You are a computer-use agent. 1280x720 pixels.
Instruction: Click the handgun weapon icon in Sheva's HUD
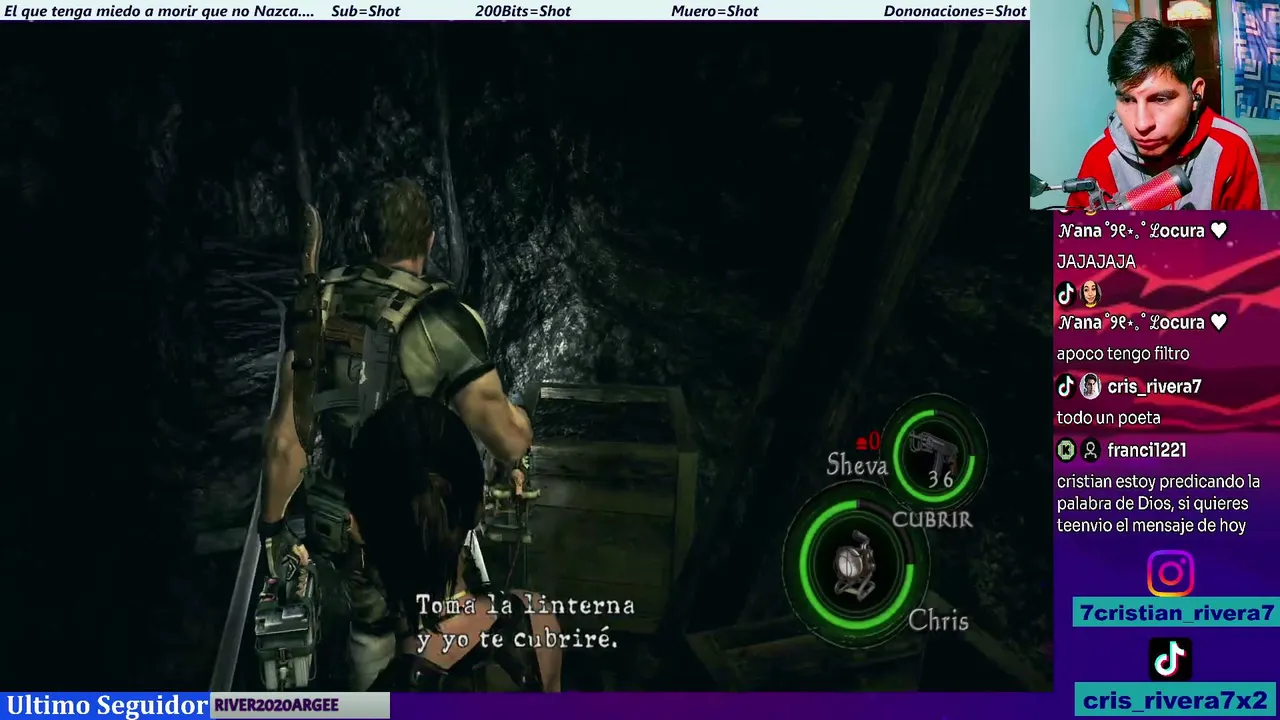[933, 449]
